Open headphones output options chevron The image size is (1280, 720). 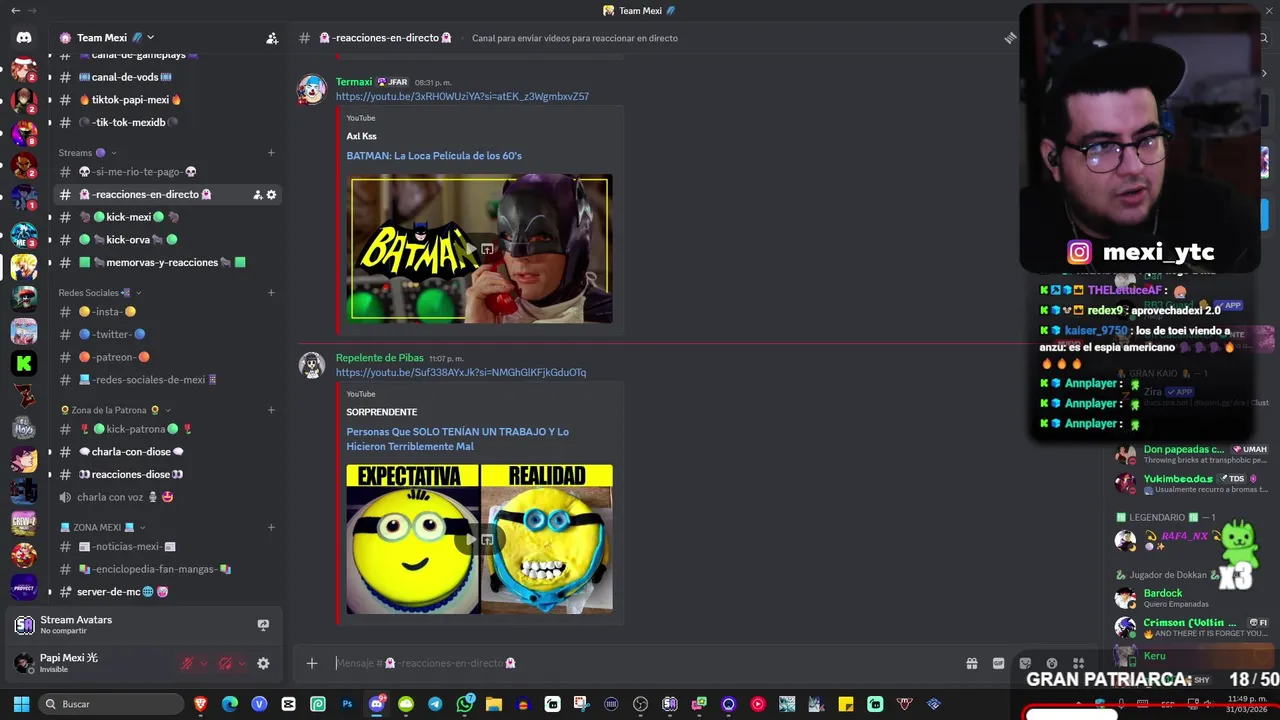point(242,663)
